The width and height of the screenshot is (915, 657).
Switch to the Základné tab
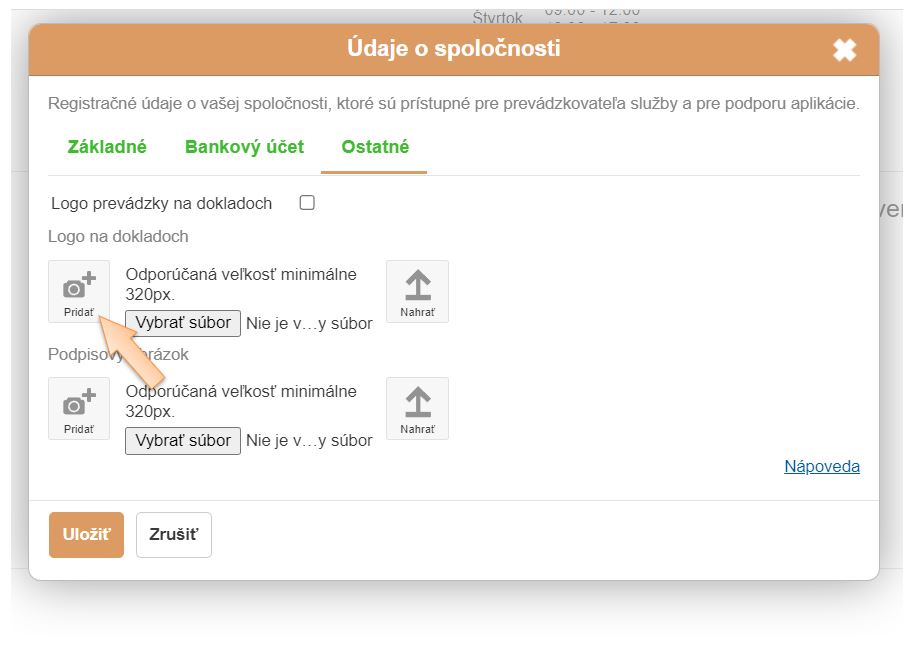point(107,147)
